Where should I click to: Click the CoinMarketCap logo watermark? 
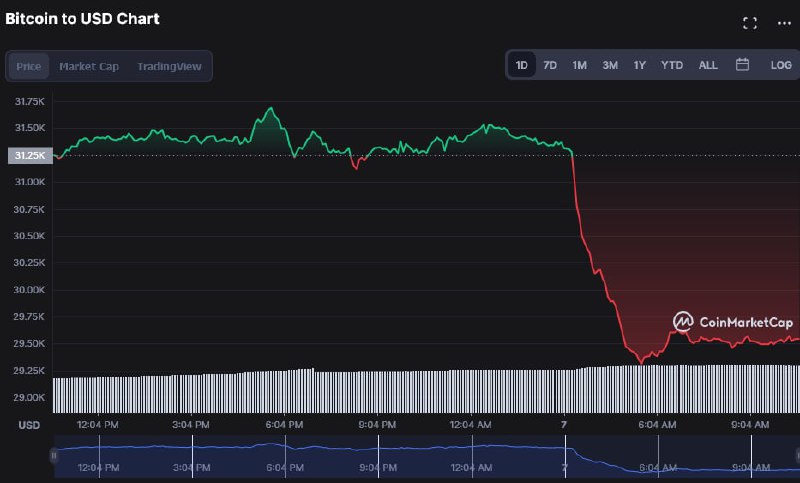[x=733, y=322]
